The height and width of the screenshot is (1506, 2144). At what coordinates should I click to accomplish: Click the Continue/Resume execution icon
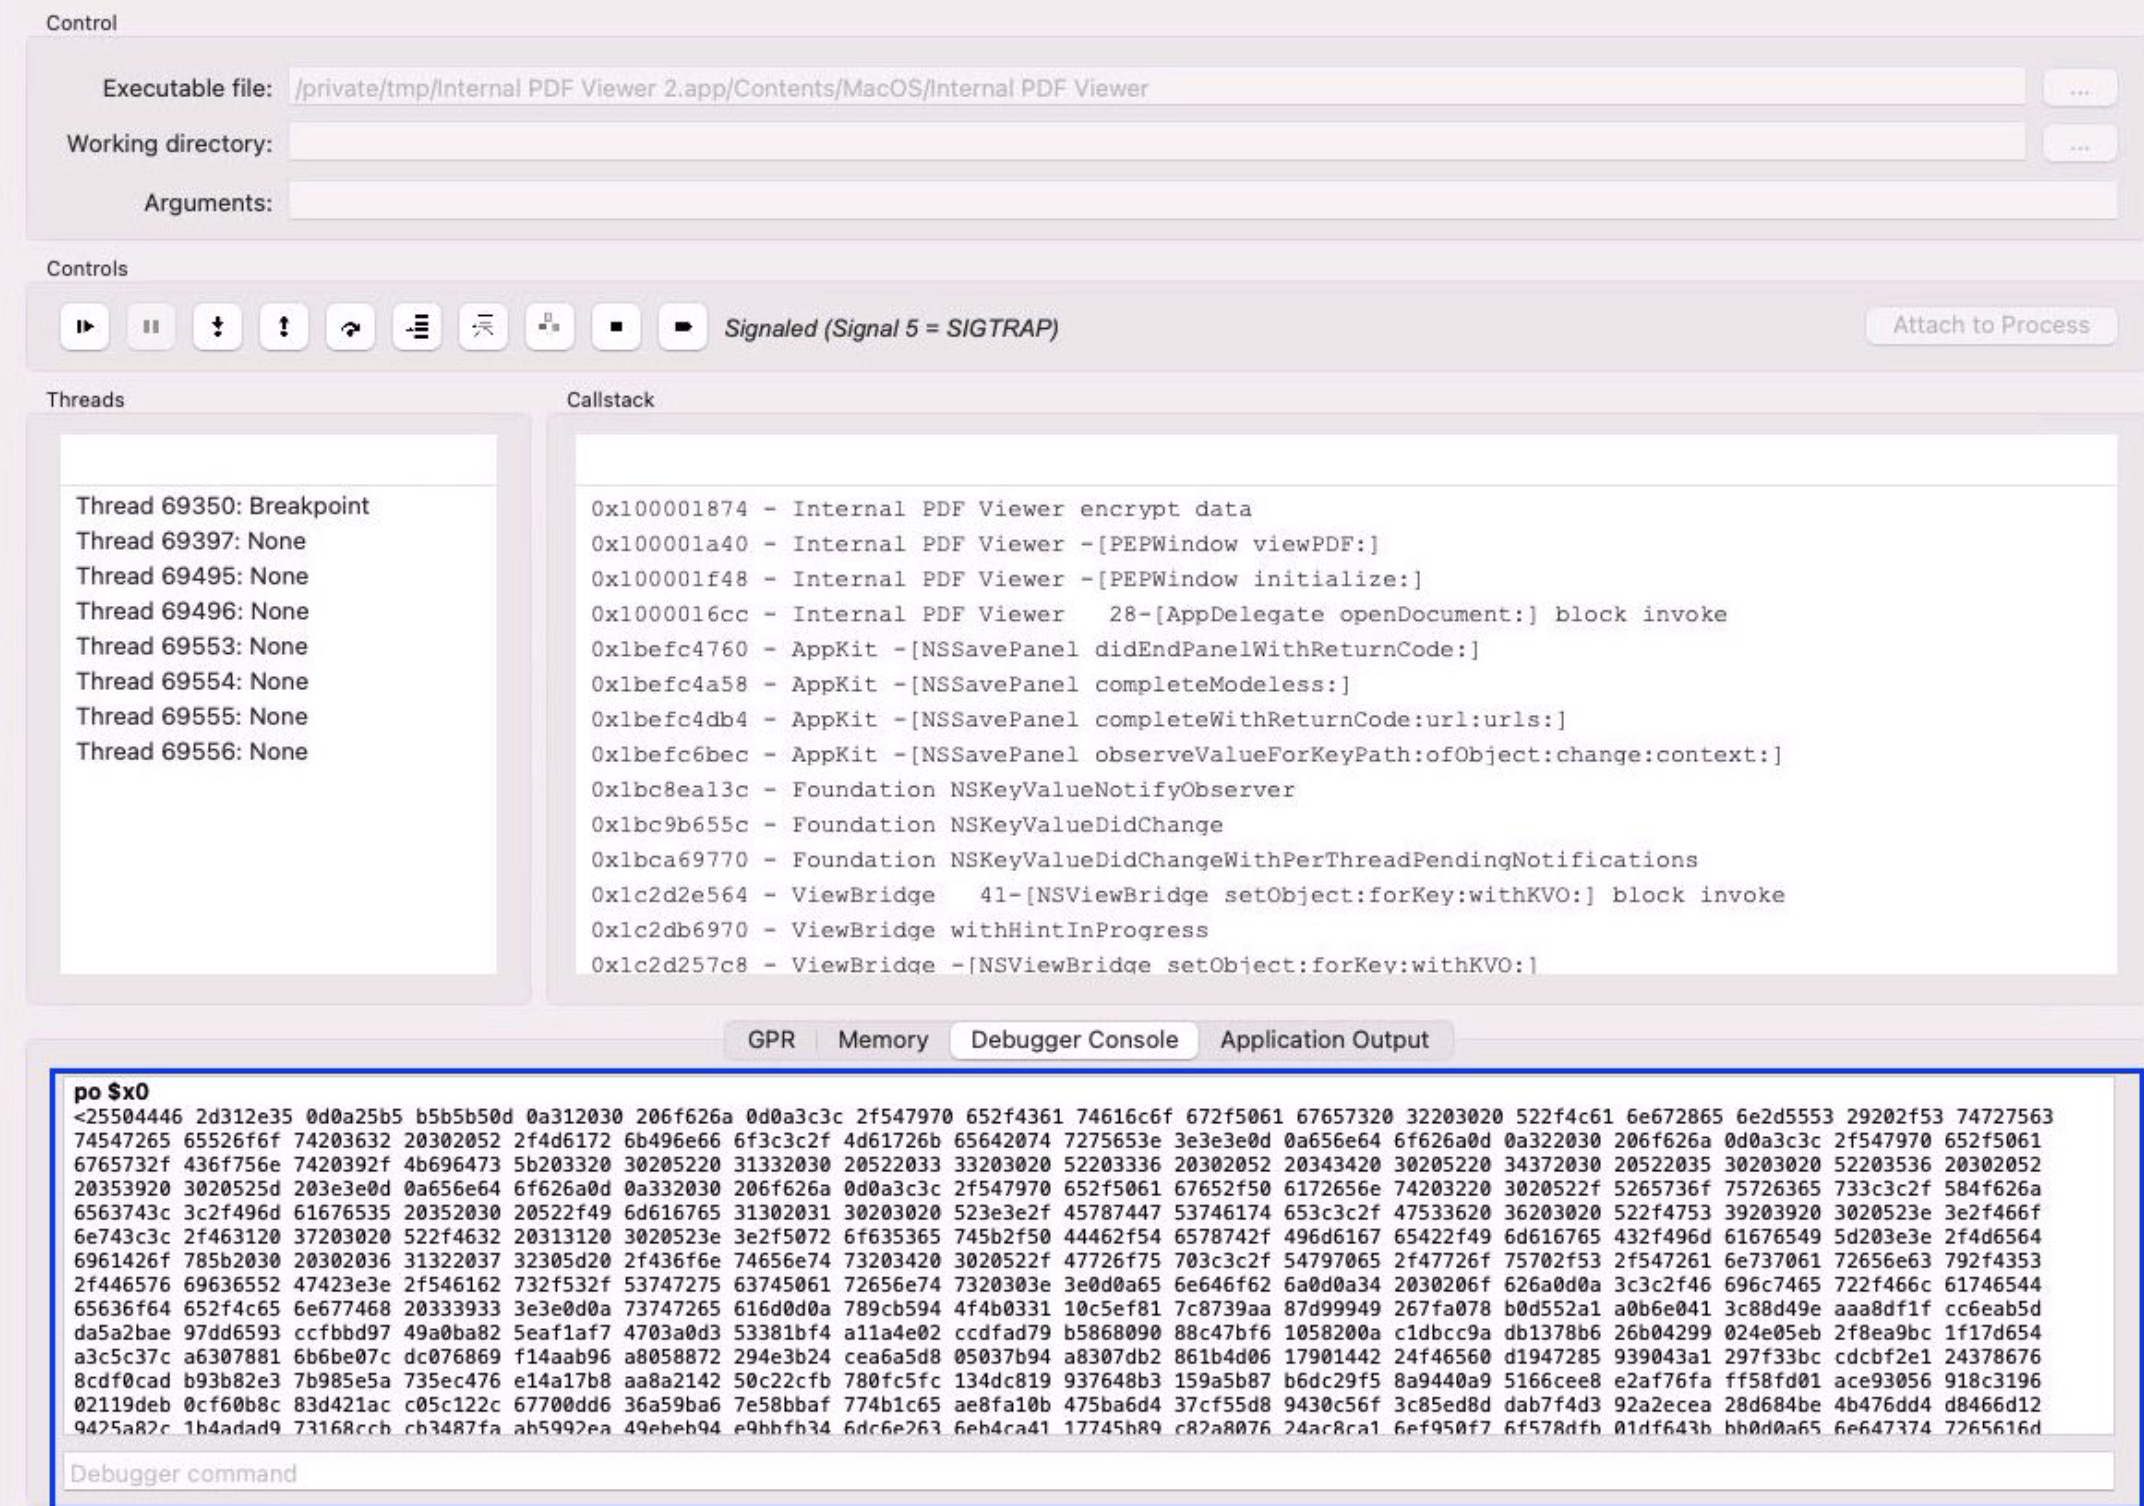pyautogui.click(x=85, y=326)
